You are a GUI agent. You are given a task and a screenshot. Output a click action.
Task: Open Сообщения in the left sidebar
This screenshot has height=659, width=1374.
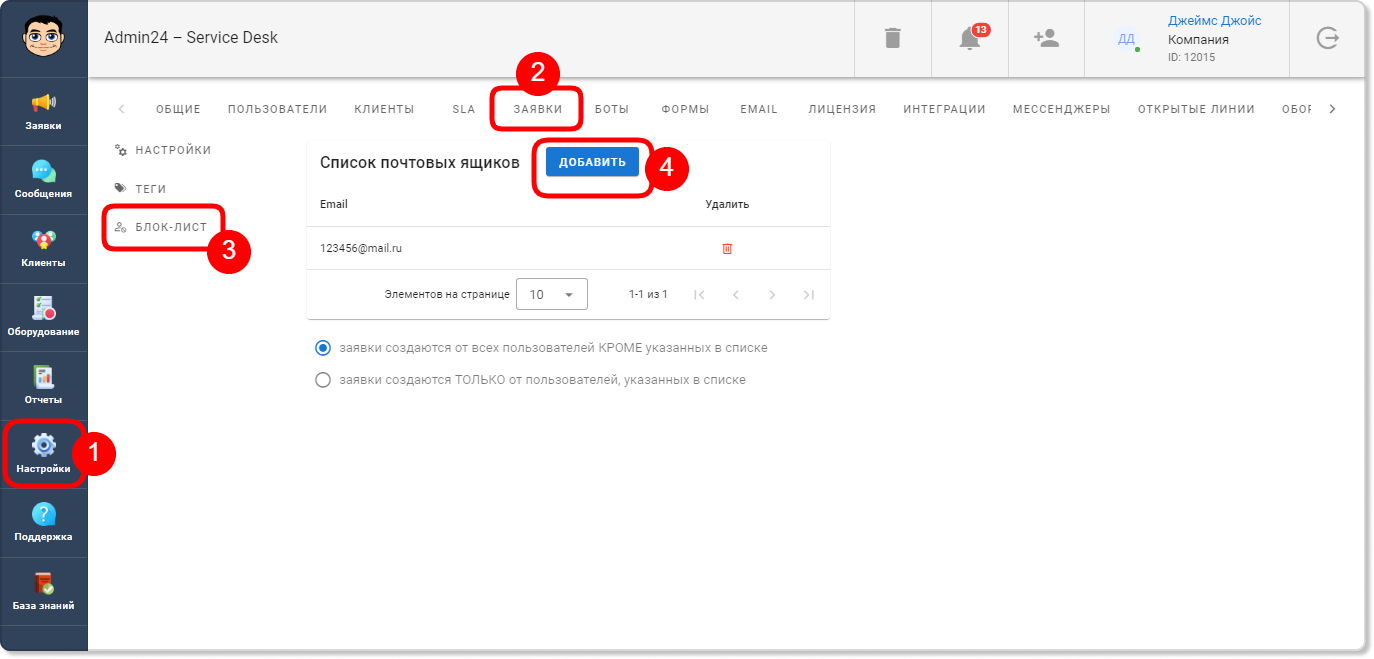(44, 180)
